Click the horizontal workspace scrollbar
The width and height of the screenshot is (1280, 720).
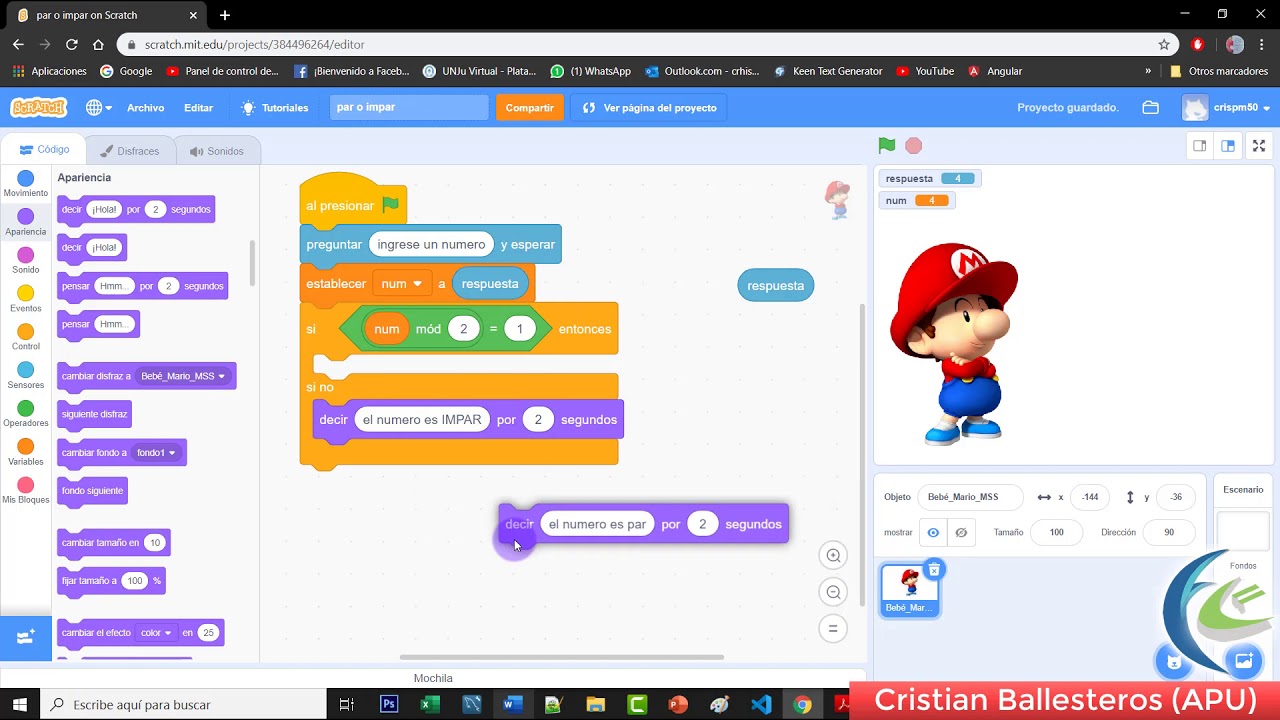(561, 657)
